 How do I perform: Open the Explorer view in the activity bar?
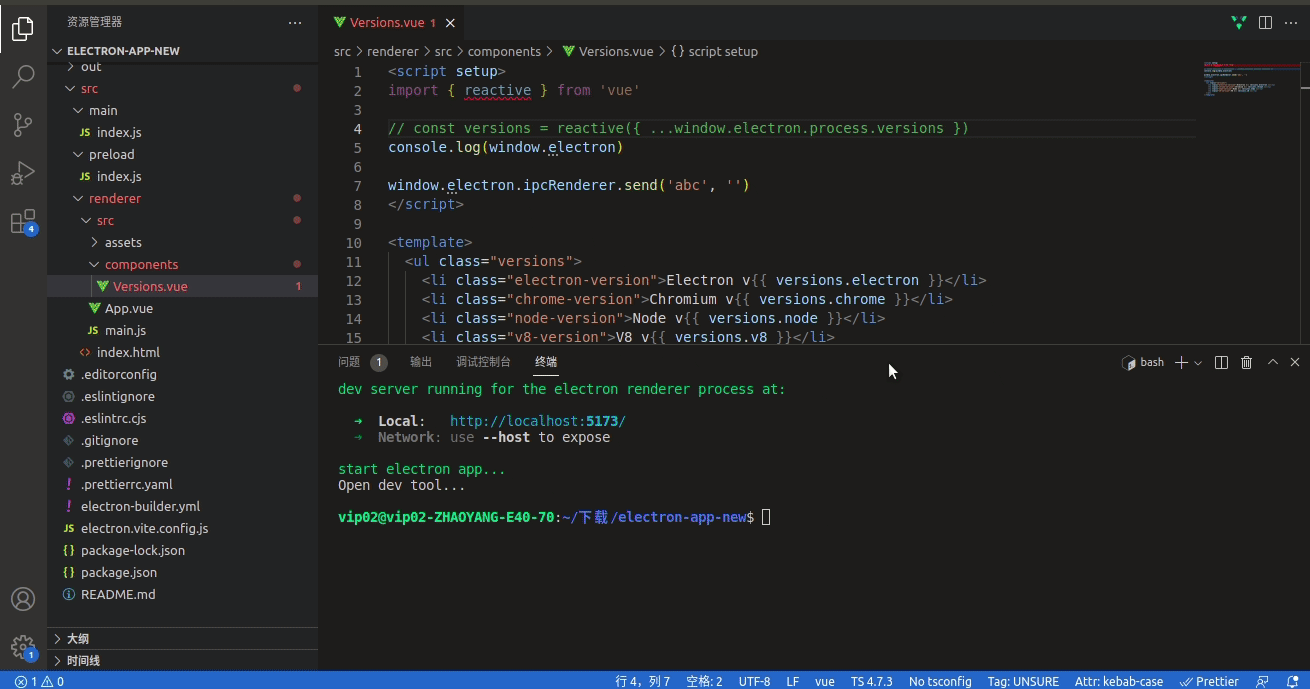[x=24, y=30]
